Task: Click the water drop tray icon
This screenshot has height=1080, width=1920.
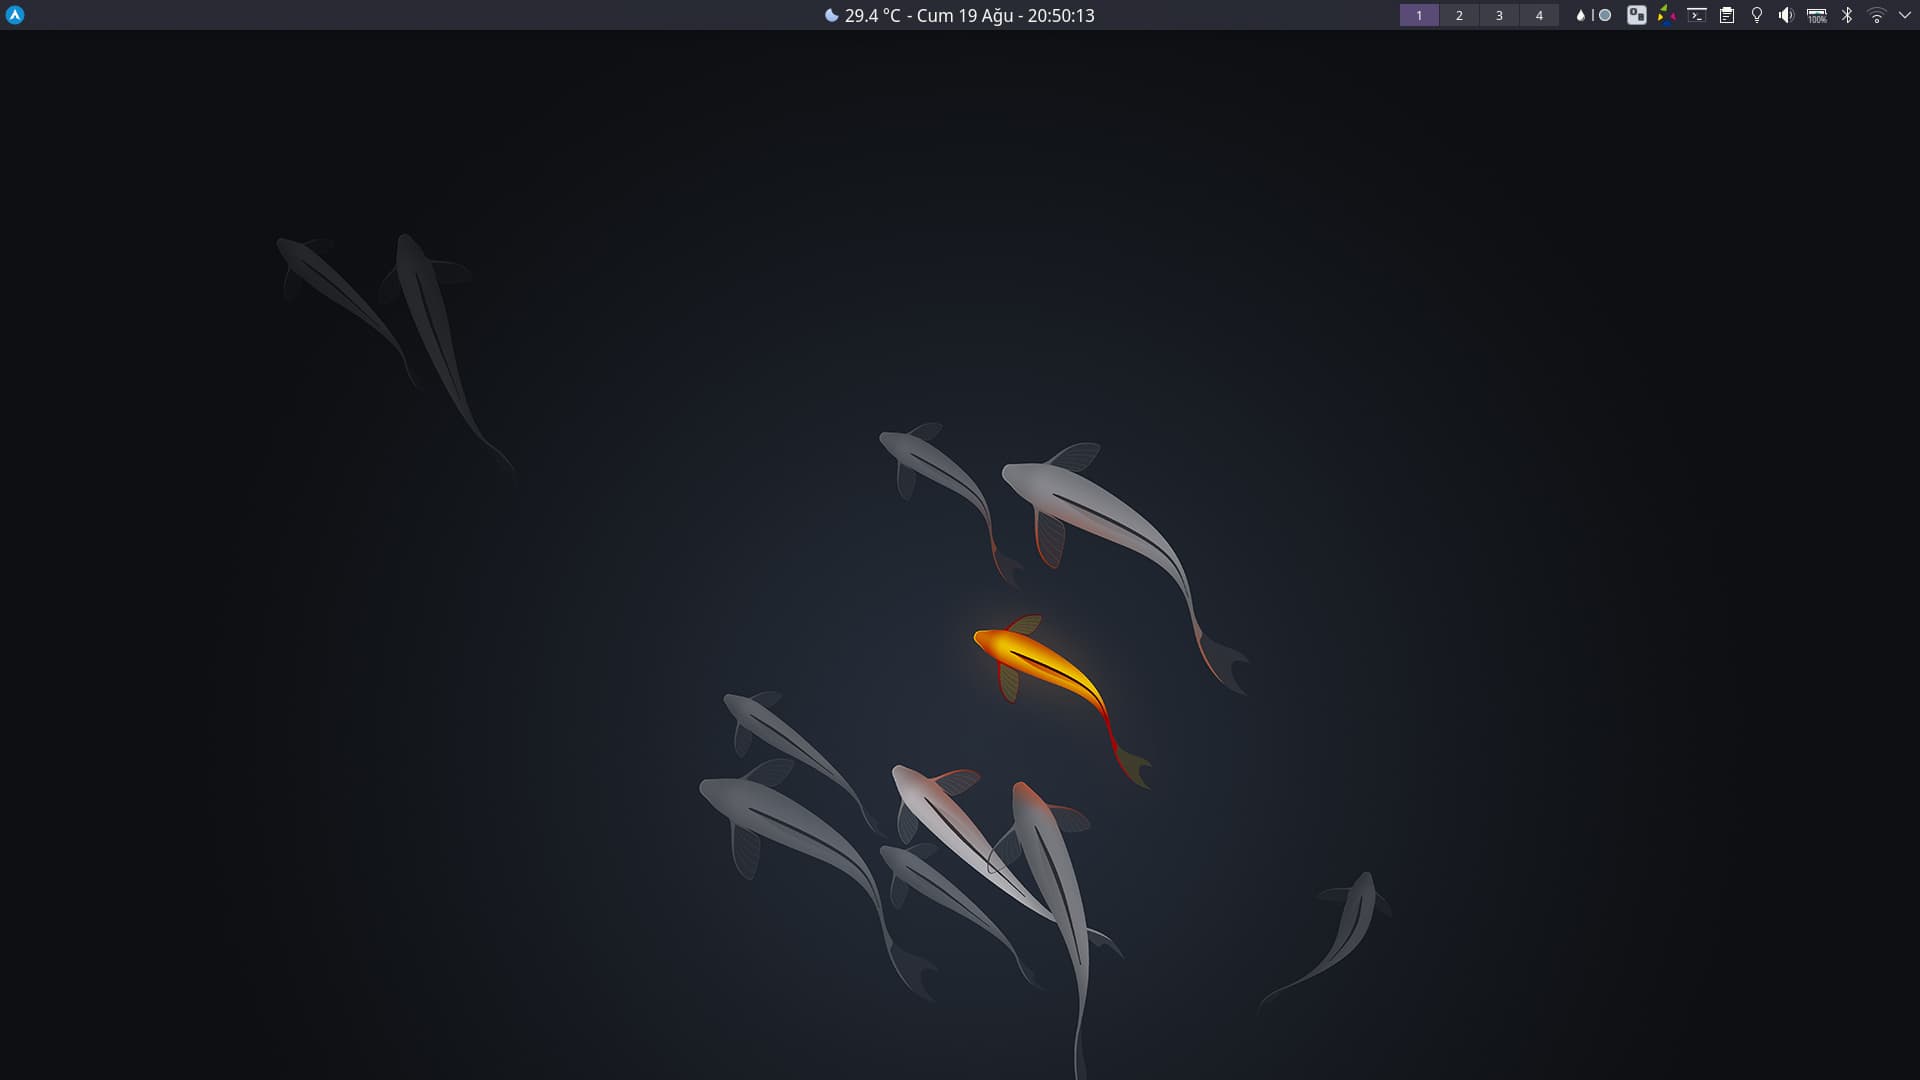Action: click(1580, 15)
